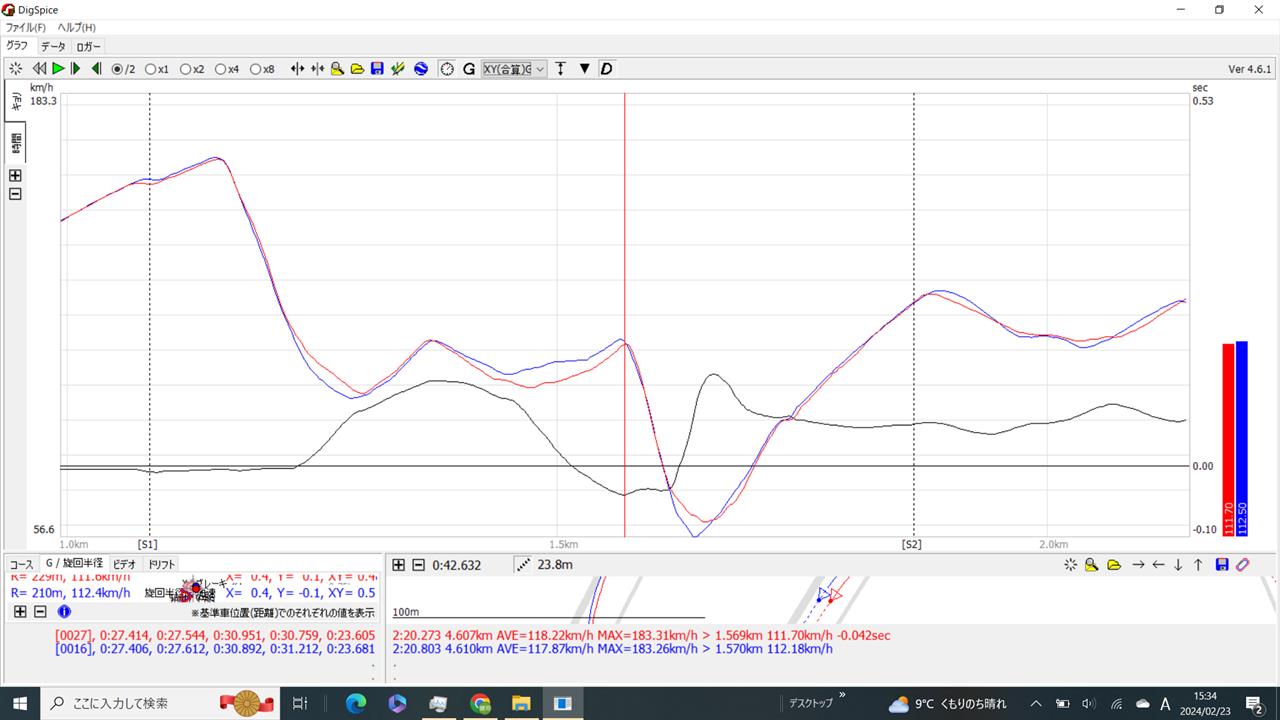Pan the map left with left arrow
Viewport: 1280px width, 720px height.
click(1158, 565)
